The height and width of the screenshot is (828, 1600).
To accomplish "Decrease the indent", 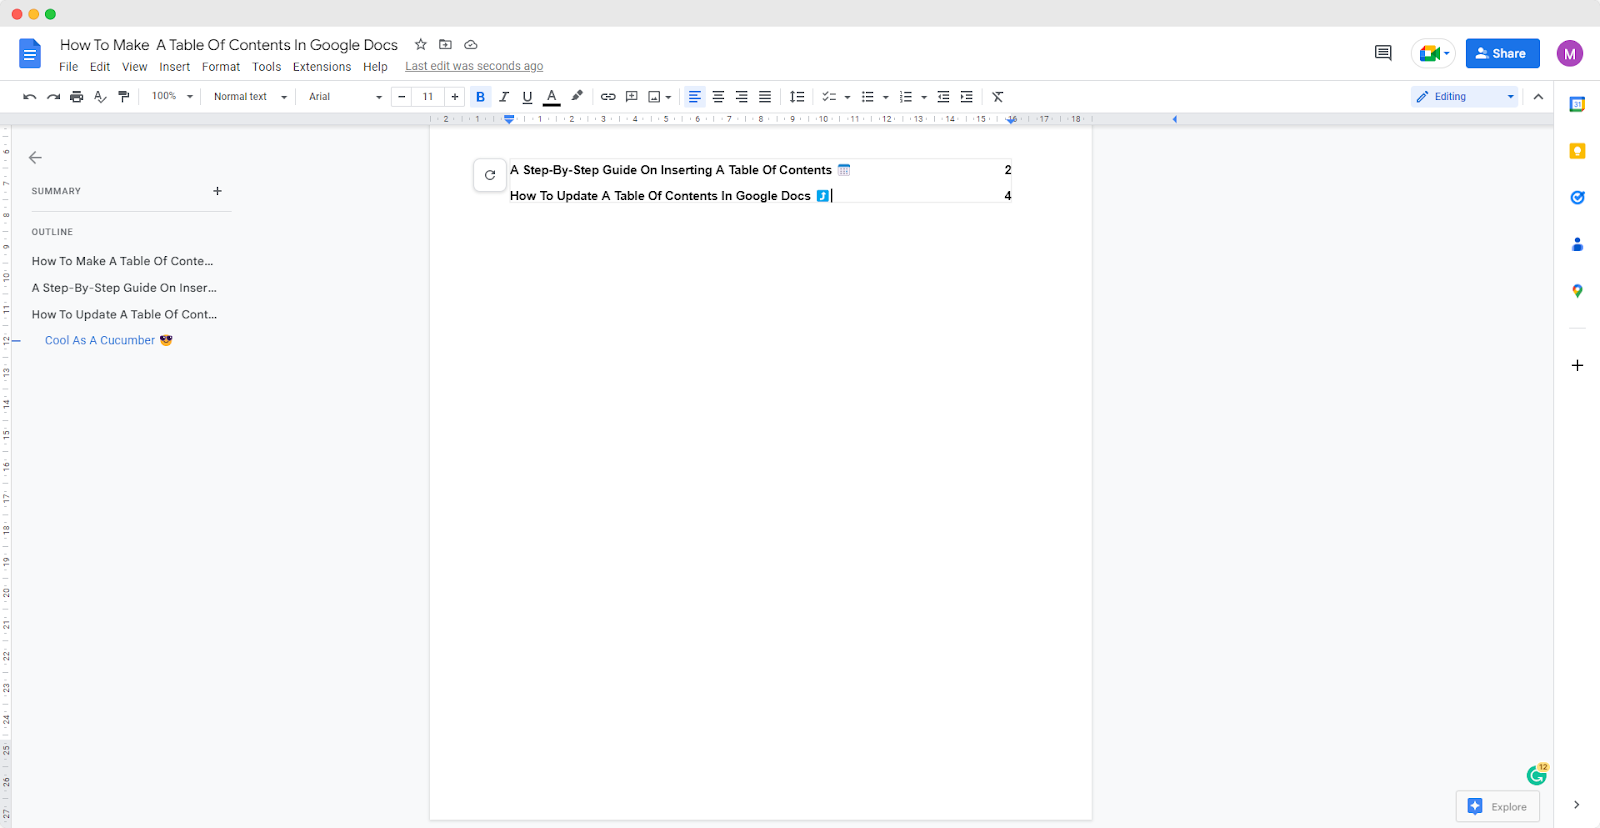I will (943, 97).
